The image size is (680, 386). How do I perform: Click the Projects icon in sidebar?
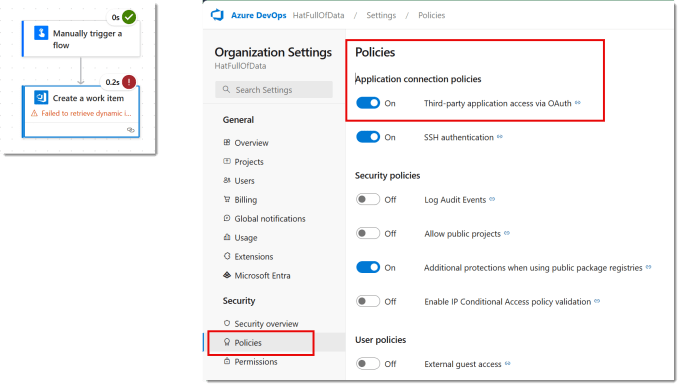(227, 161)
